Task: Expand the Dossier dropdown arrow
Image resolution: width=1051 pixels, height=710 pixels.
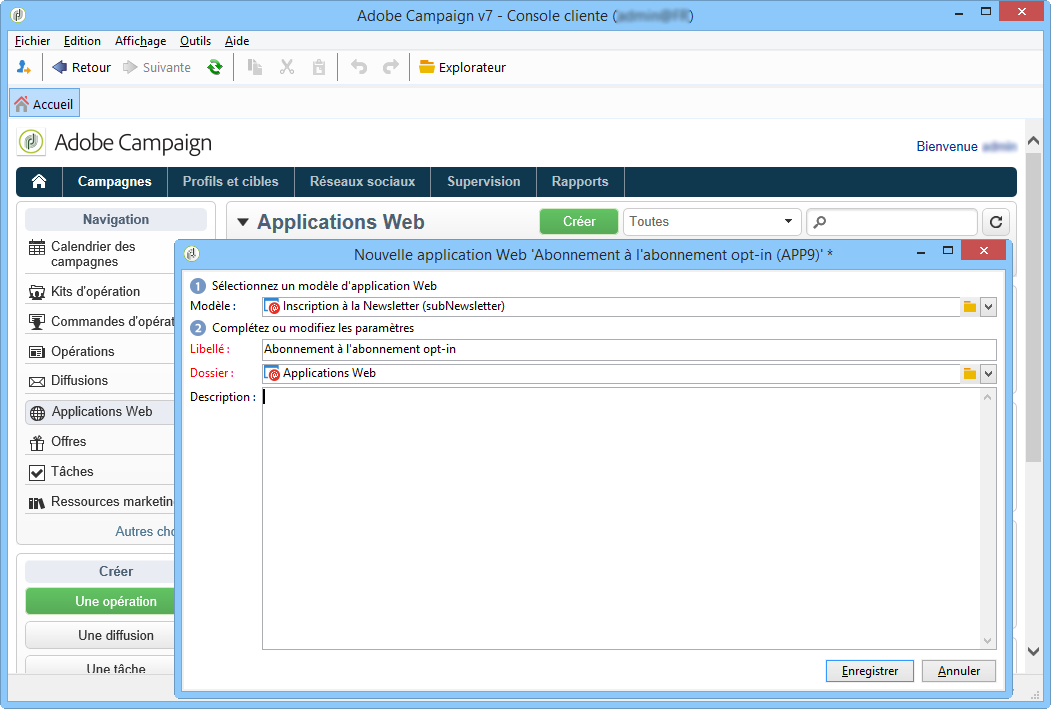Action: (988, 374)
